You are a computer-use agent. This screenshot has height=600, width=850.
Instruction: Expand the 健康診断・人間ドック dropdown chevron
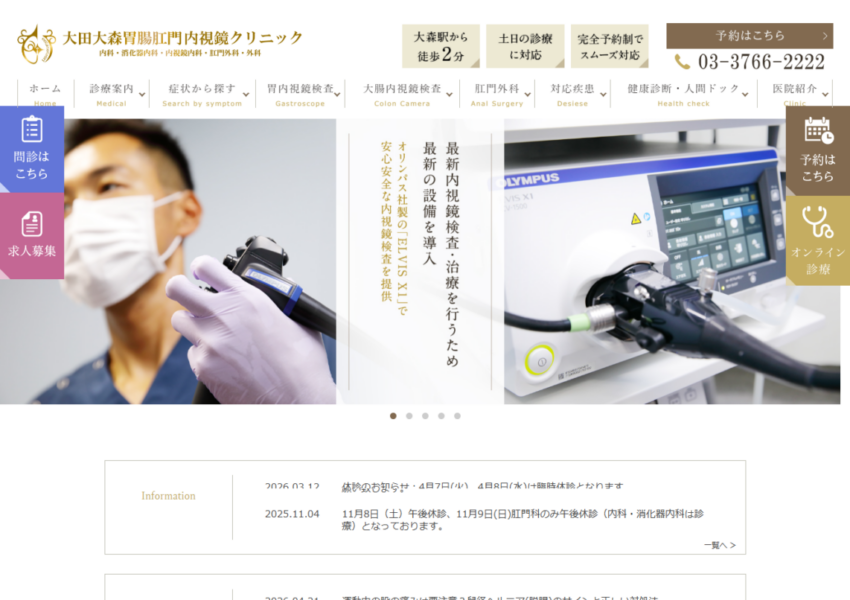(x=745, y=95)
